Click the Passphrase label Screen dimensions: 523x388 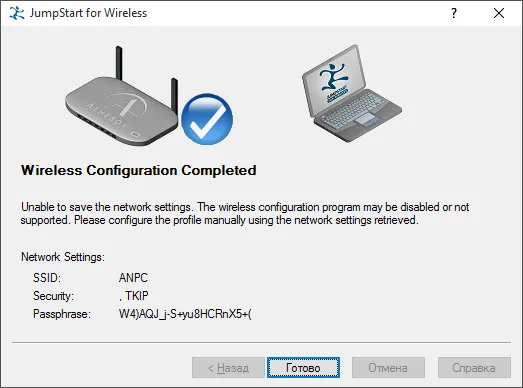[x=62, y=314]
